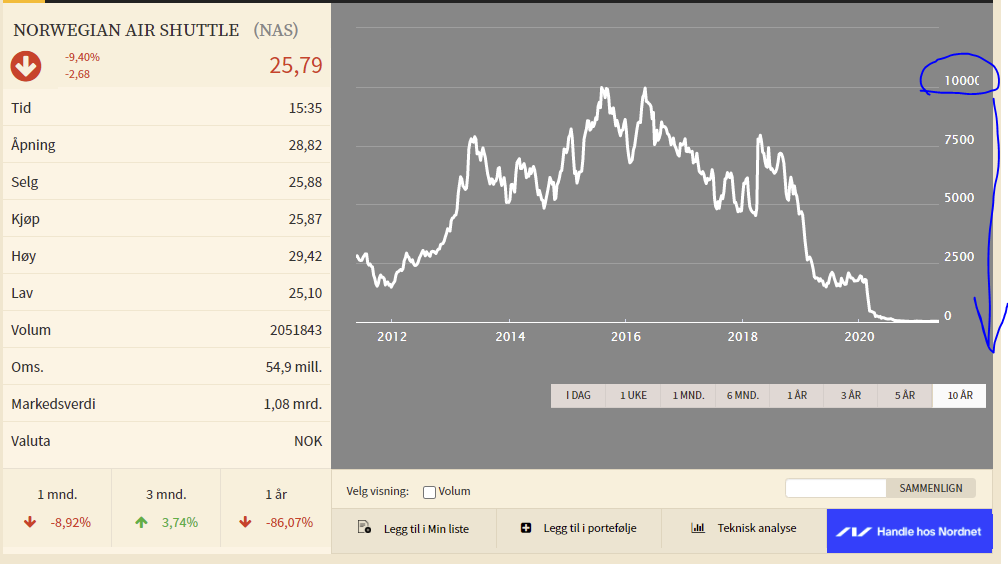
Task: Click into the compare input field
Action: coord(836,488)
